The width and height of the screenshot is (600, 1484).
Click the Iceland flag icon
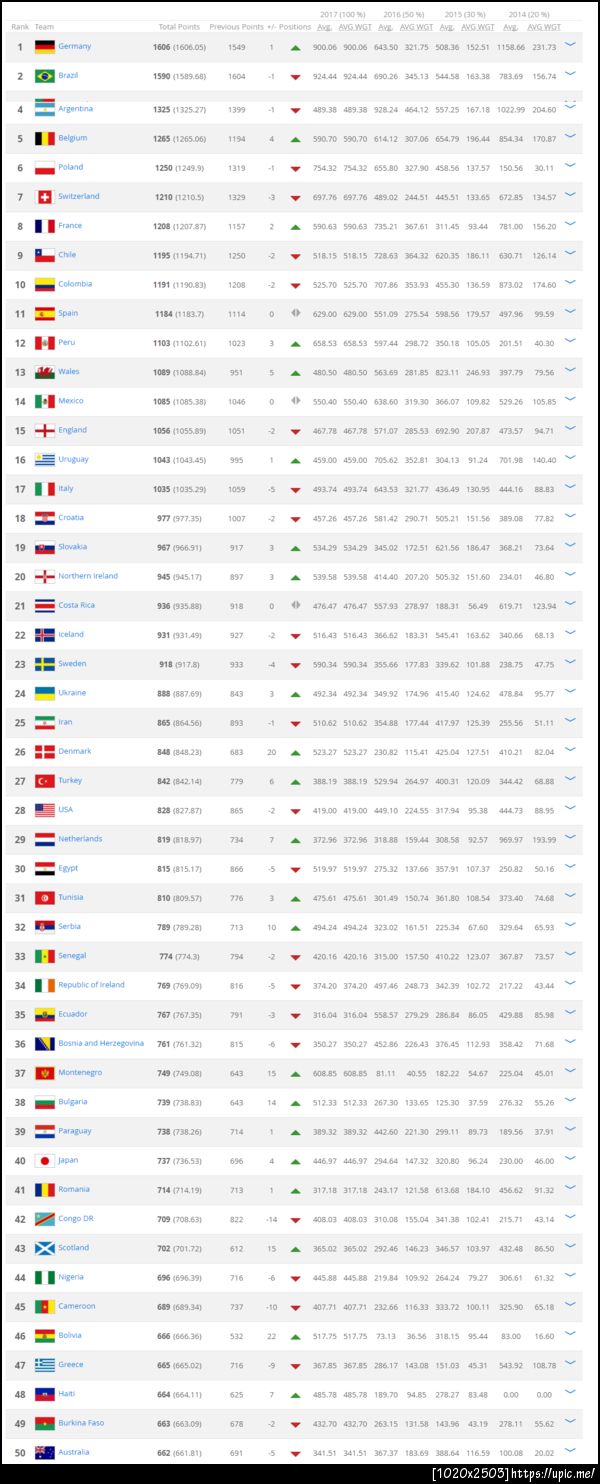pos(44,635)
